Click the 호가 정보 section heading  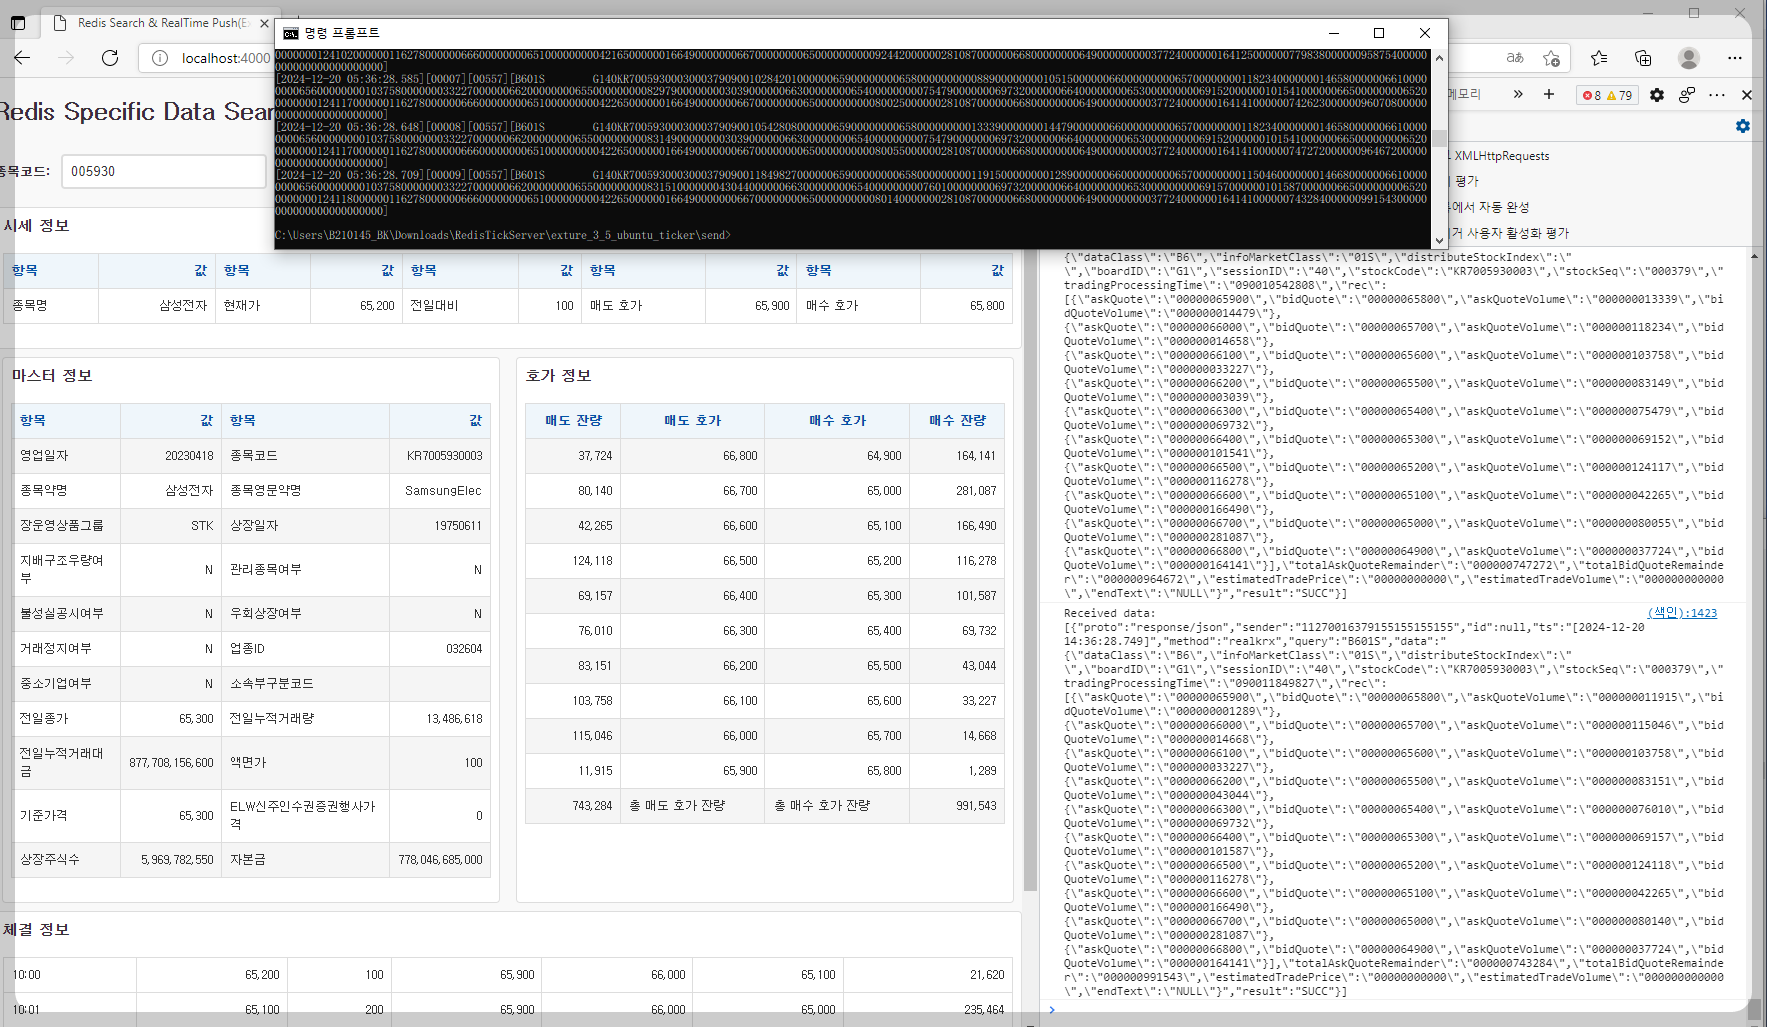(558, 375)
